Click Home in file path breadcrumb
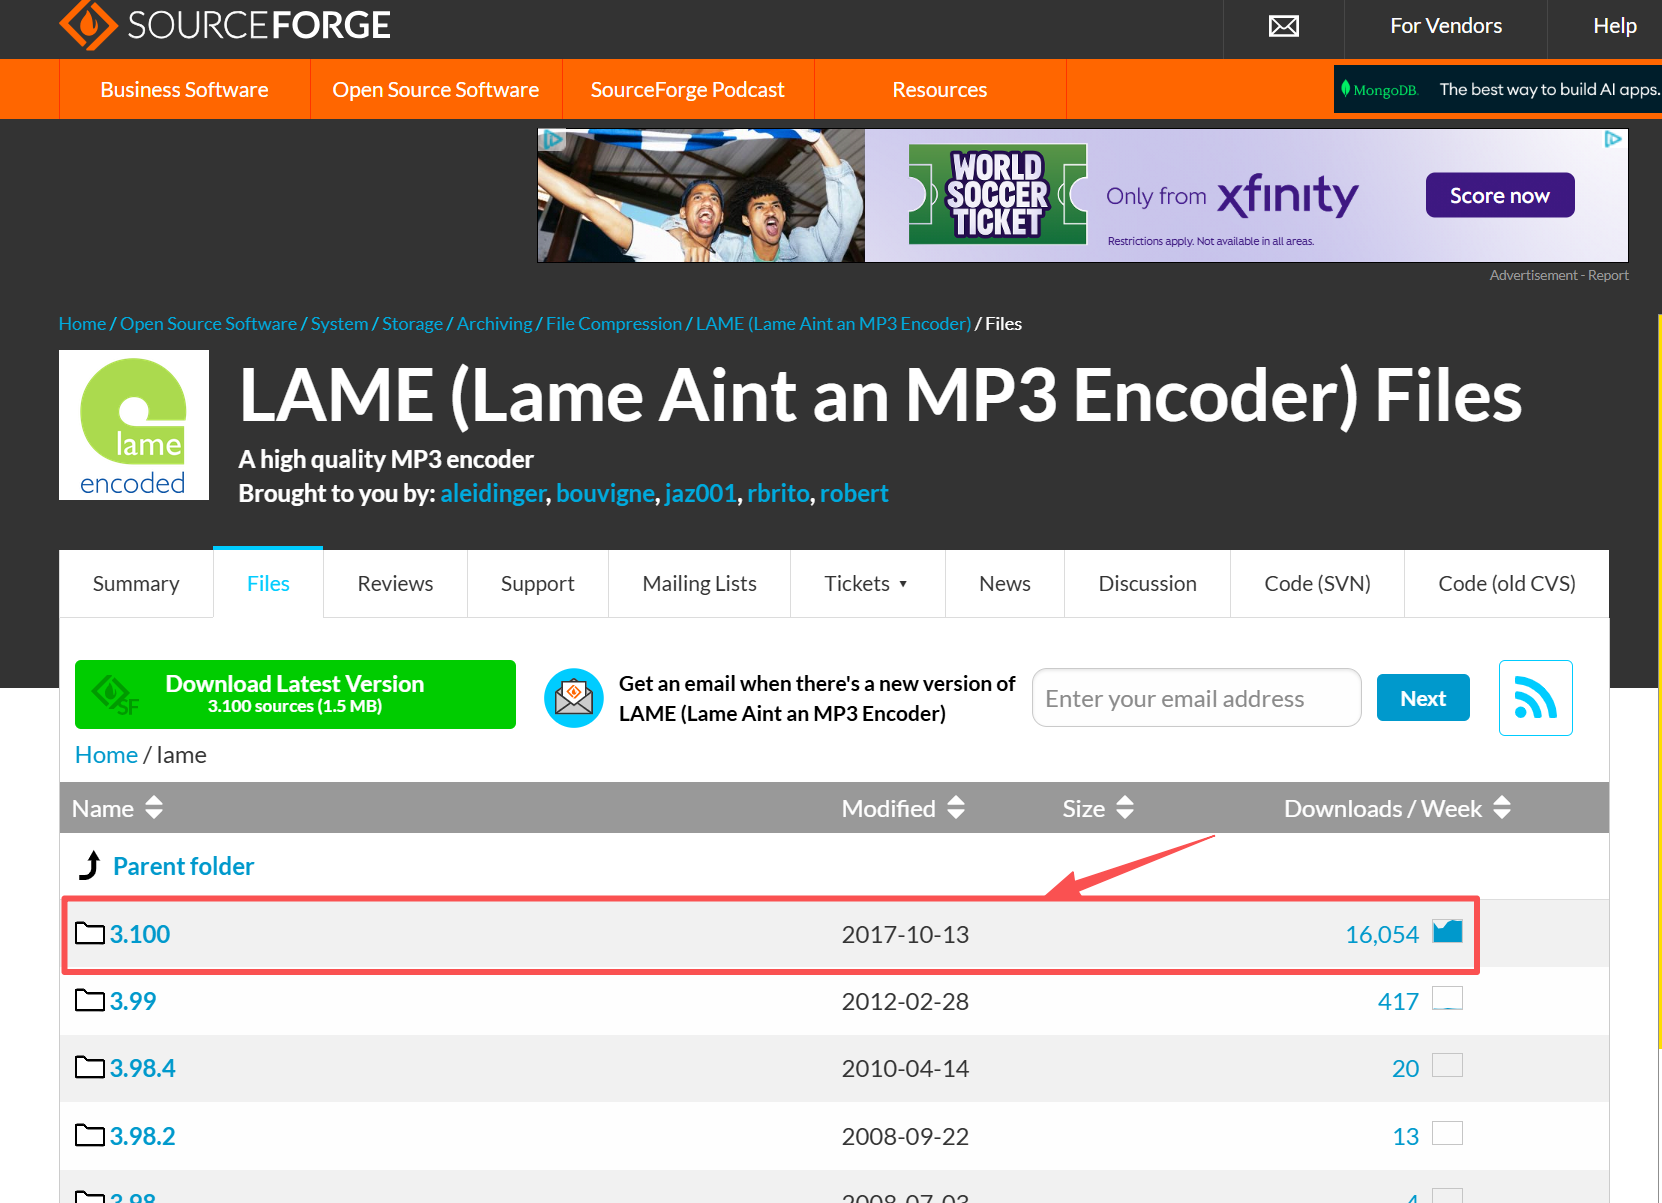 point(106,755)
